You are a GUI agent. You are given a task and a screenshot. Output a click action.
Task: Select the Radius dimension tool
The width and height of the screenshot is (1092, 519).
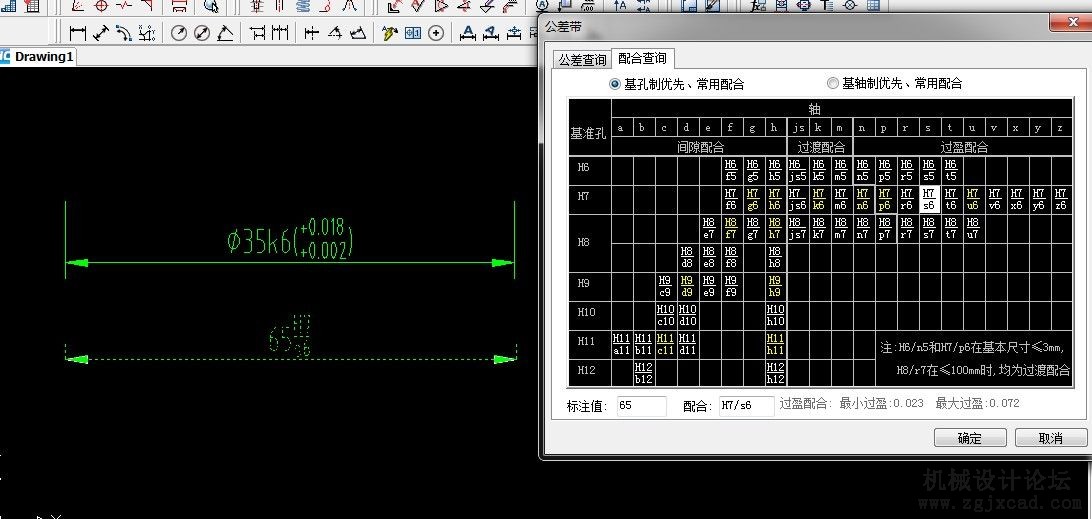point(179,33)
